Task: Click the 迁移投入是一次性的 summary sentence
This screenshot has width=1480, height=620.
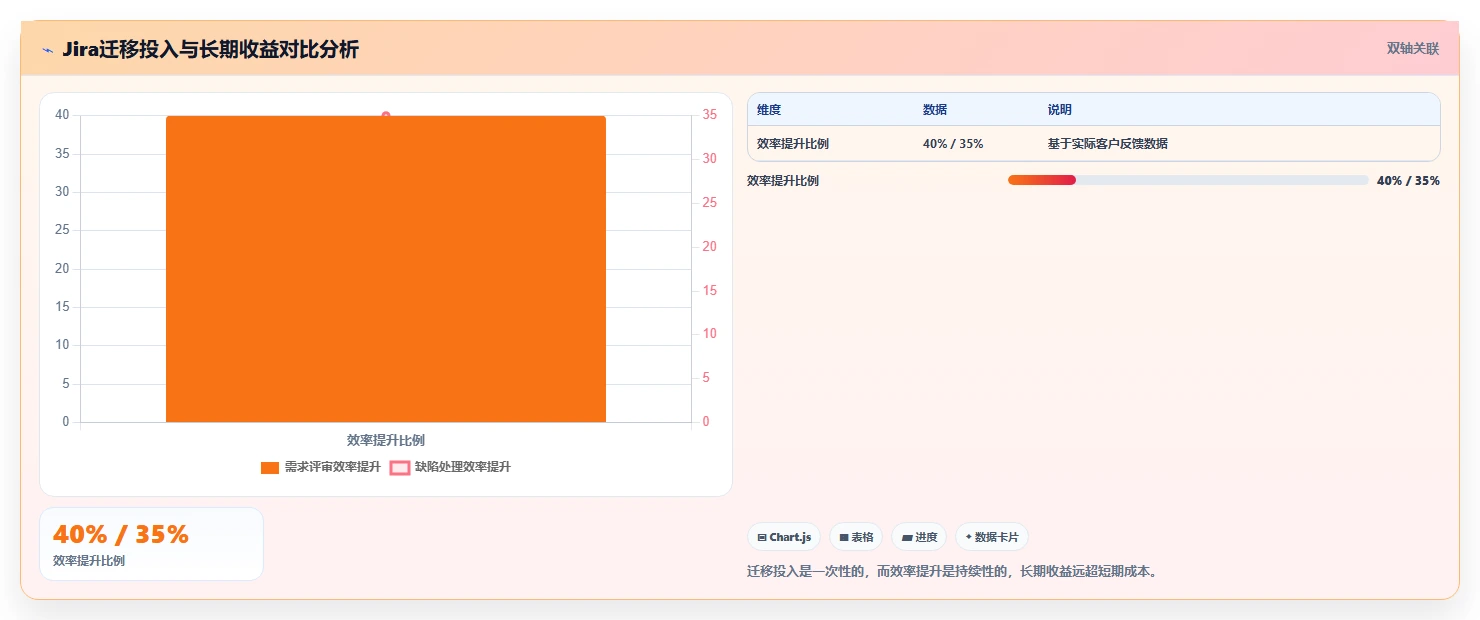Action: [x=952, y=572]
